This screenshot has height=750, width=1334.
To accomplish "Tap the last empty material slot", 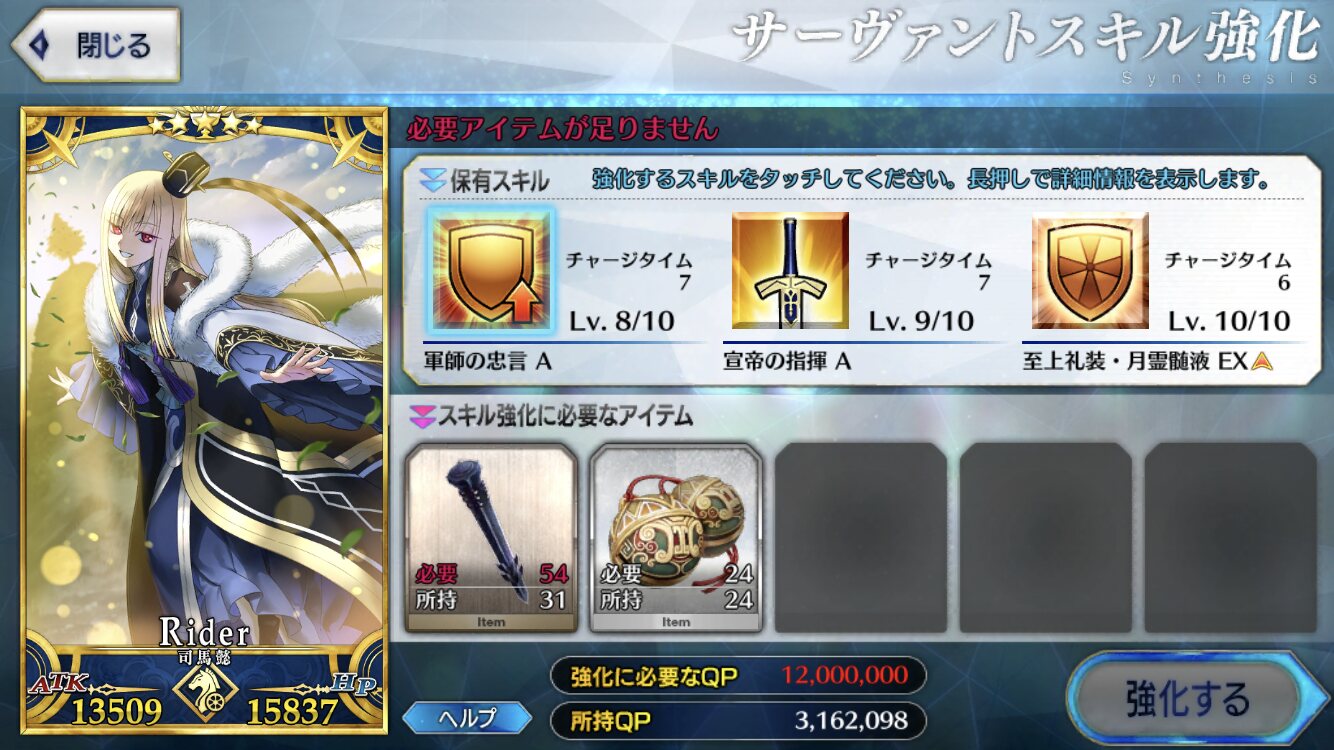I will click(1231, 538).
